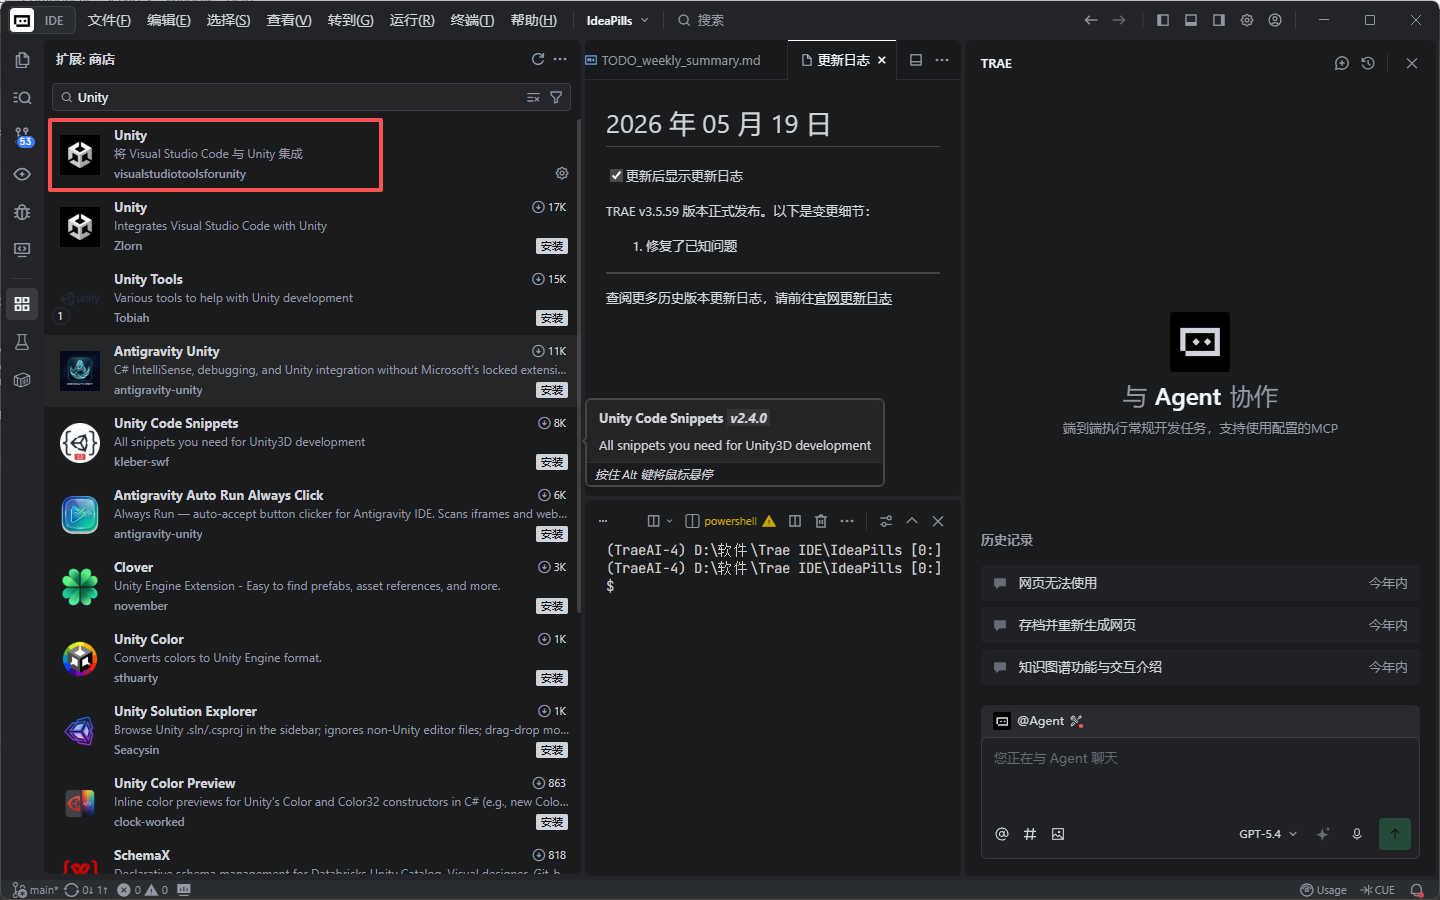Open the panel views ellipsis menu beside terminal

603,521
